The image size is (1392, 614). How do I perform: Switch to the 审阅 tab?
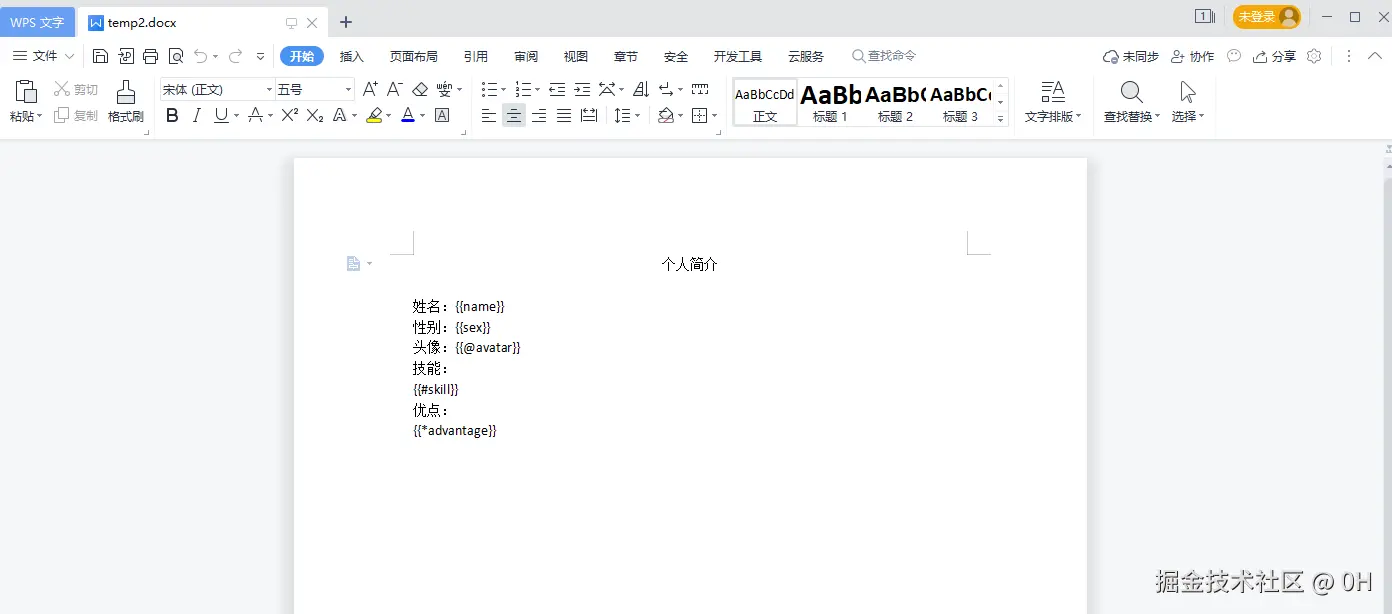coord(526,56)
